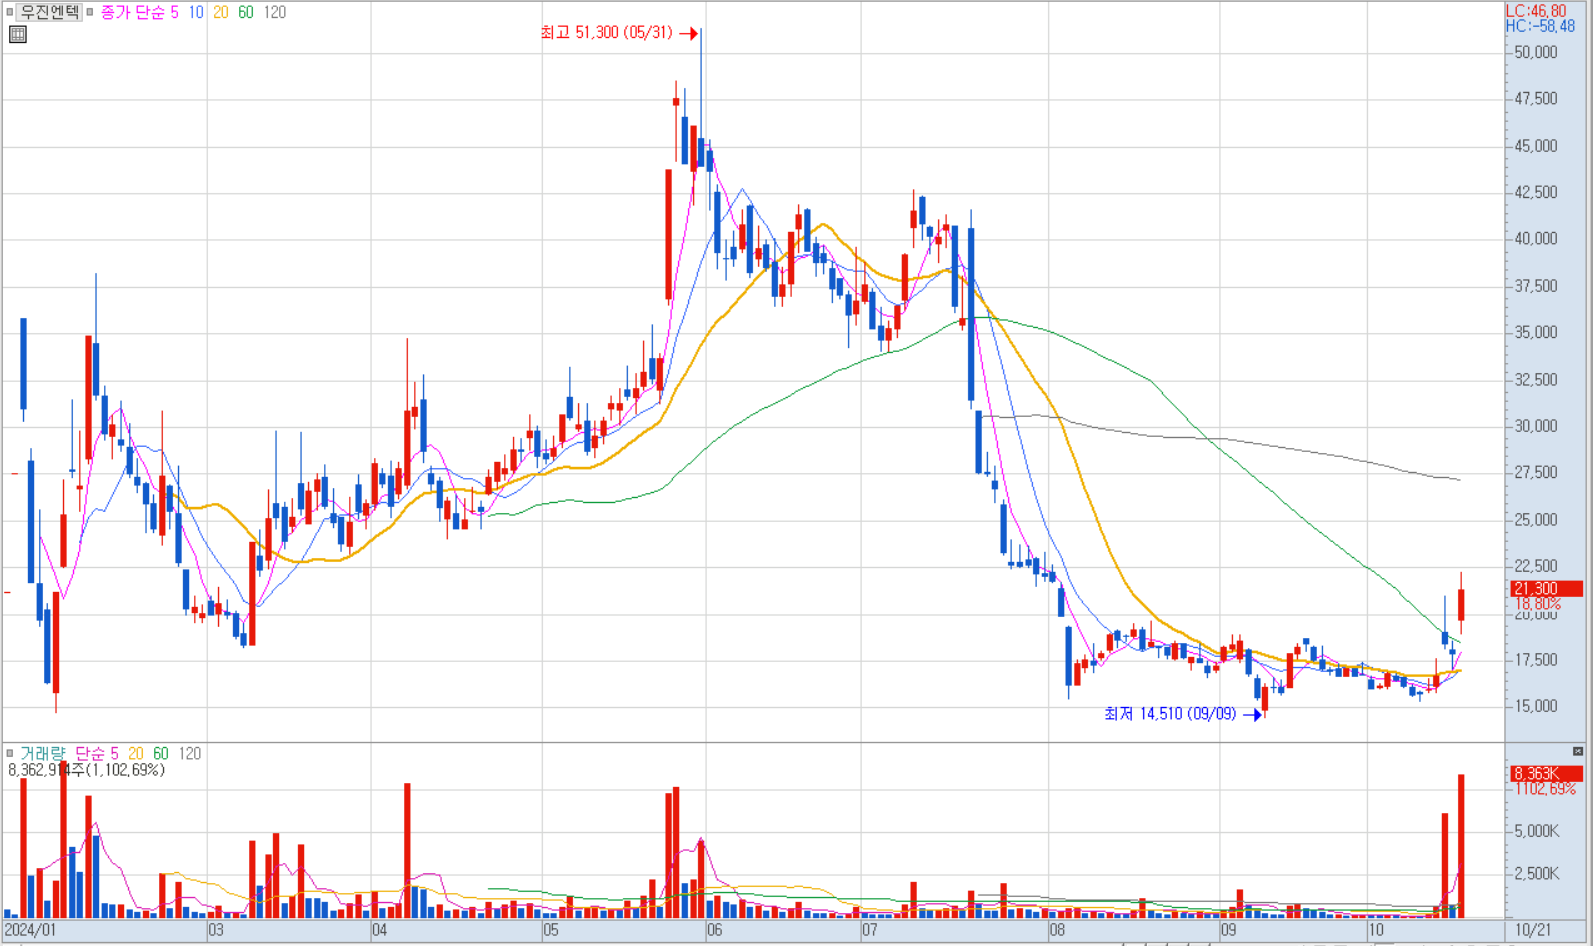Select the 120-period volume average legend
The width and height of the screenshot is (1593, 946).
pos(189,753)
